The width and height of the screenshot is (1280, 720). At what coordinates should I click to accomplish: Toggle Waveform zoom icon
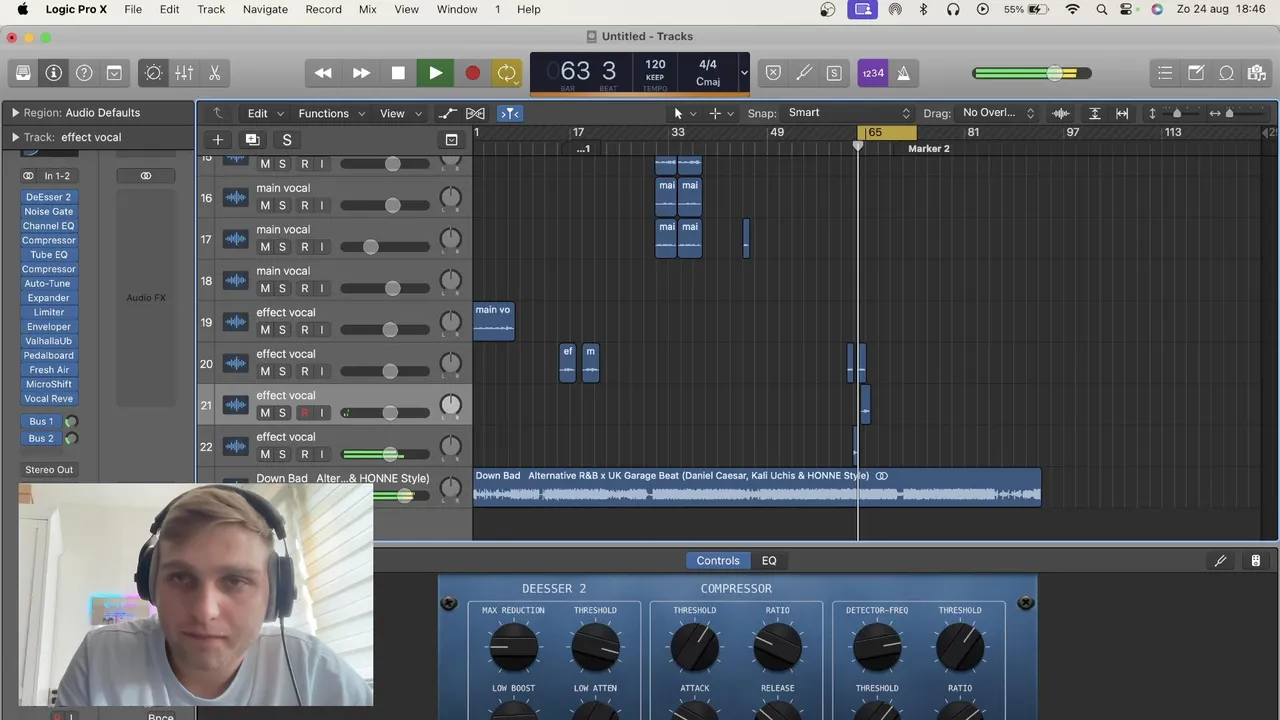tap(1061, 113)
